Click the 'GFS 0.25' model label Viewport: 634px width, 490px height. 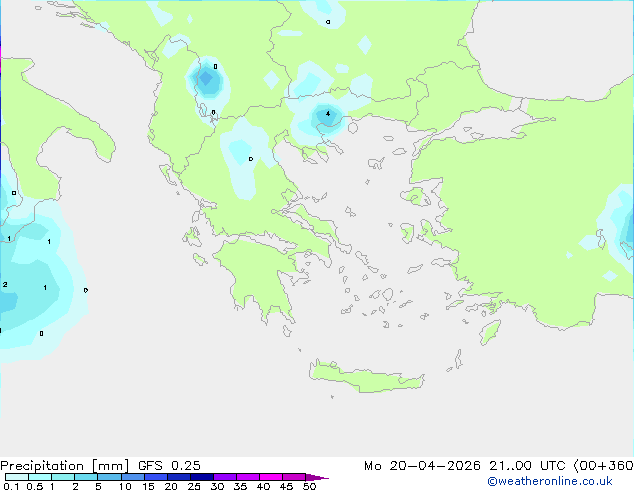pos(169,466)
